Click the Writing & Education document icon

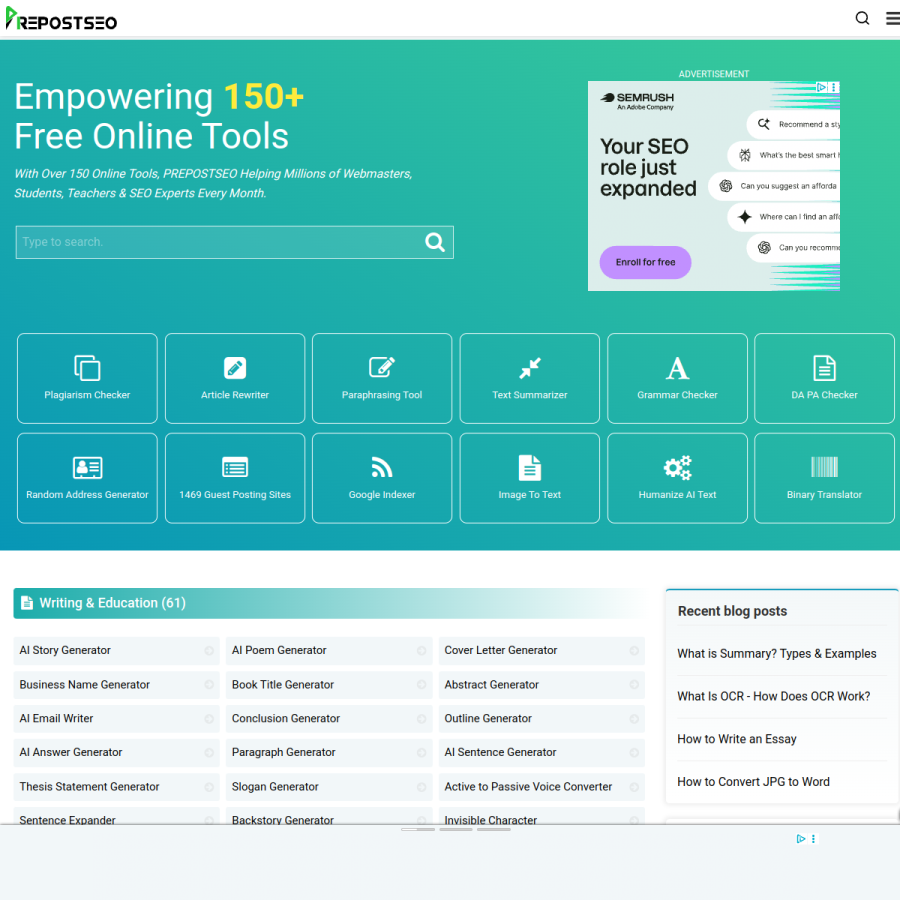[x=26, y=603]
